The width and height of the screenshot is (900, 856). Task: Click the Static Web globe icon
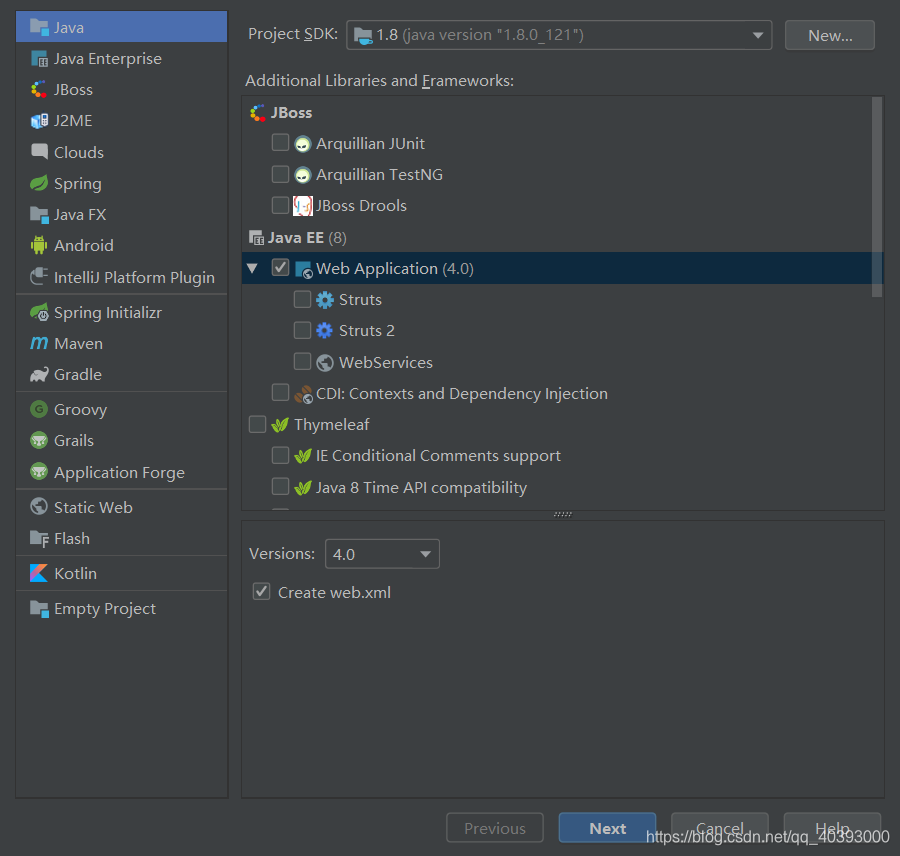39,507
